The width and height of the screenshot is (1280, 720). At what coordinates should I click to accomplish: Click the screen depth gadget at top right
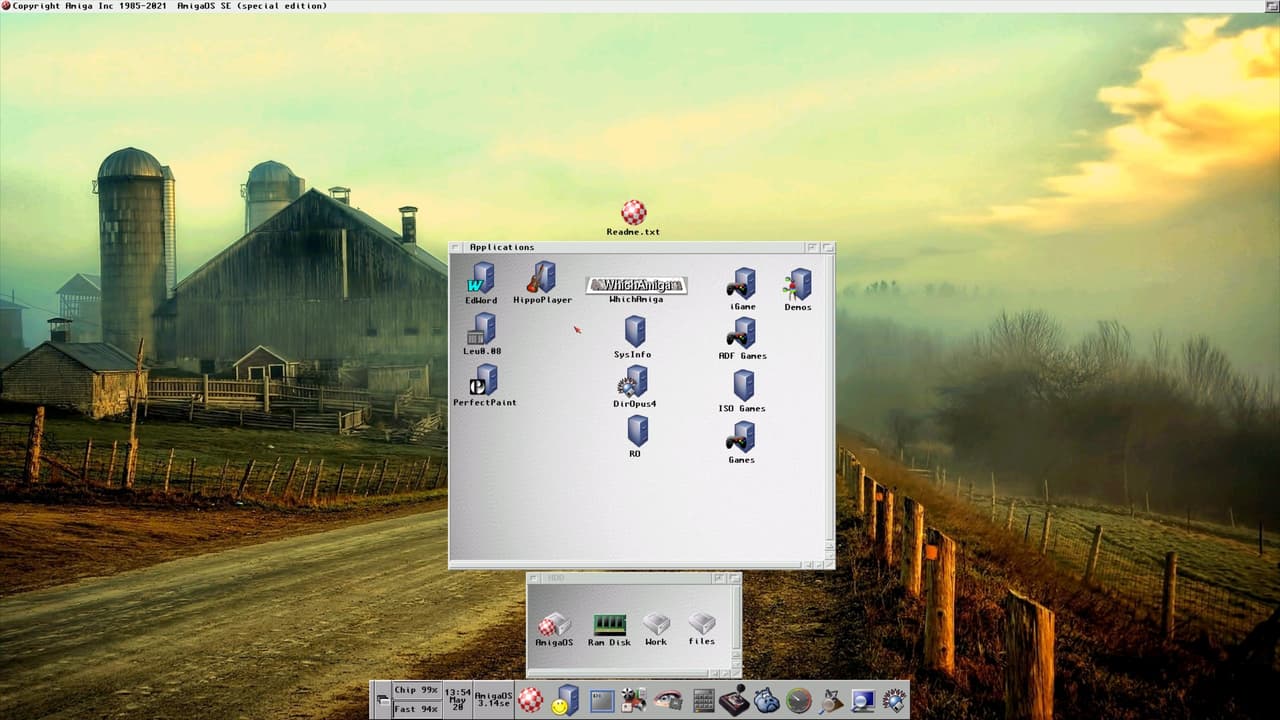[1270, 6]
